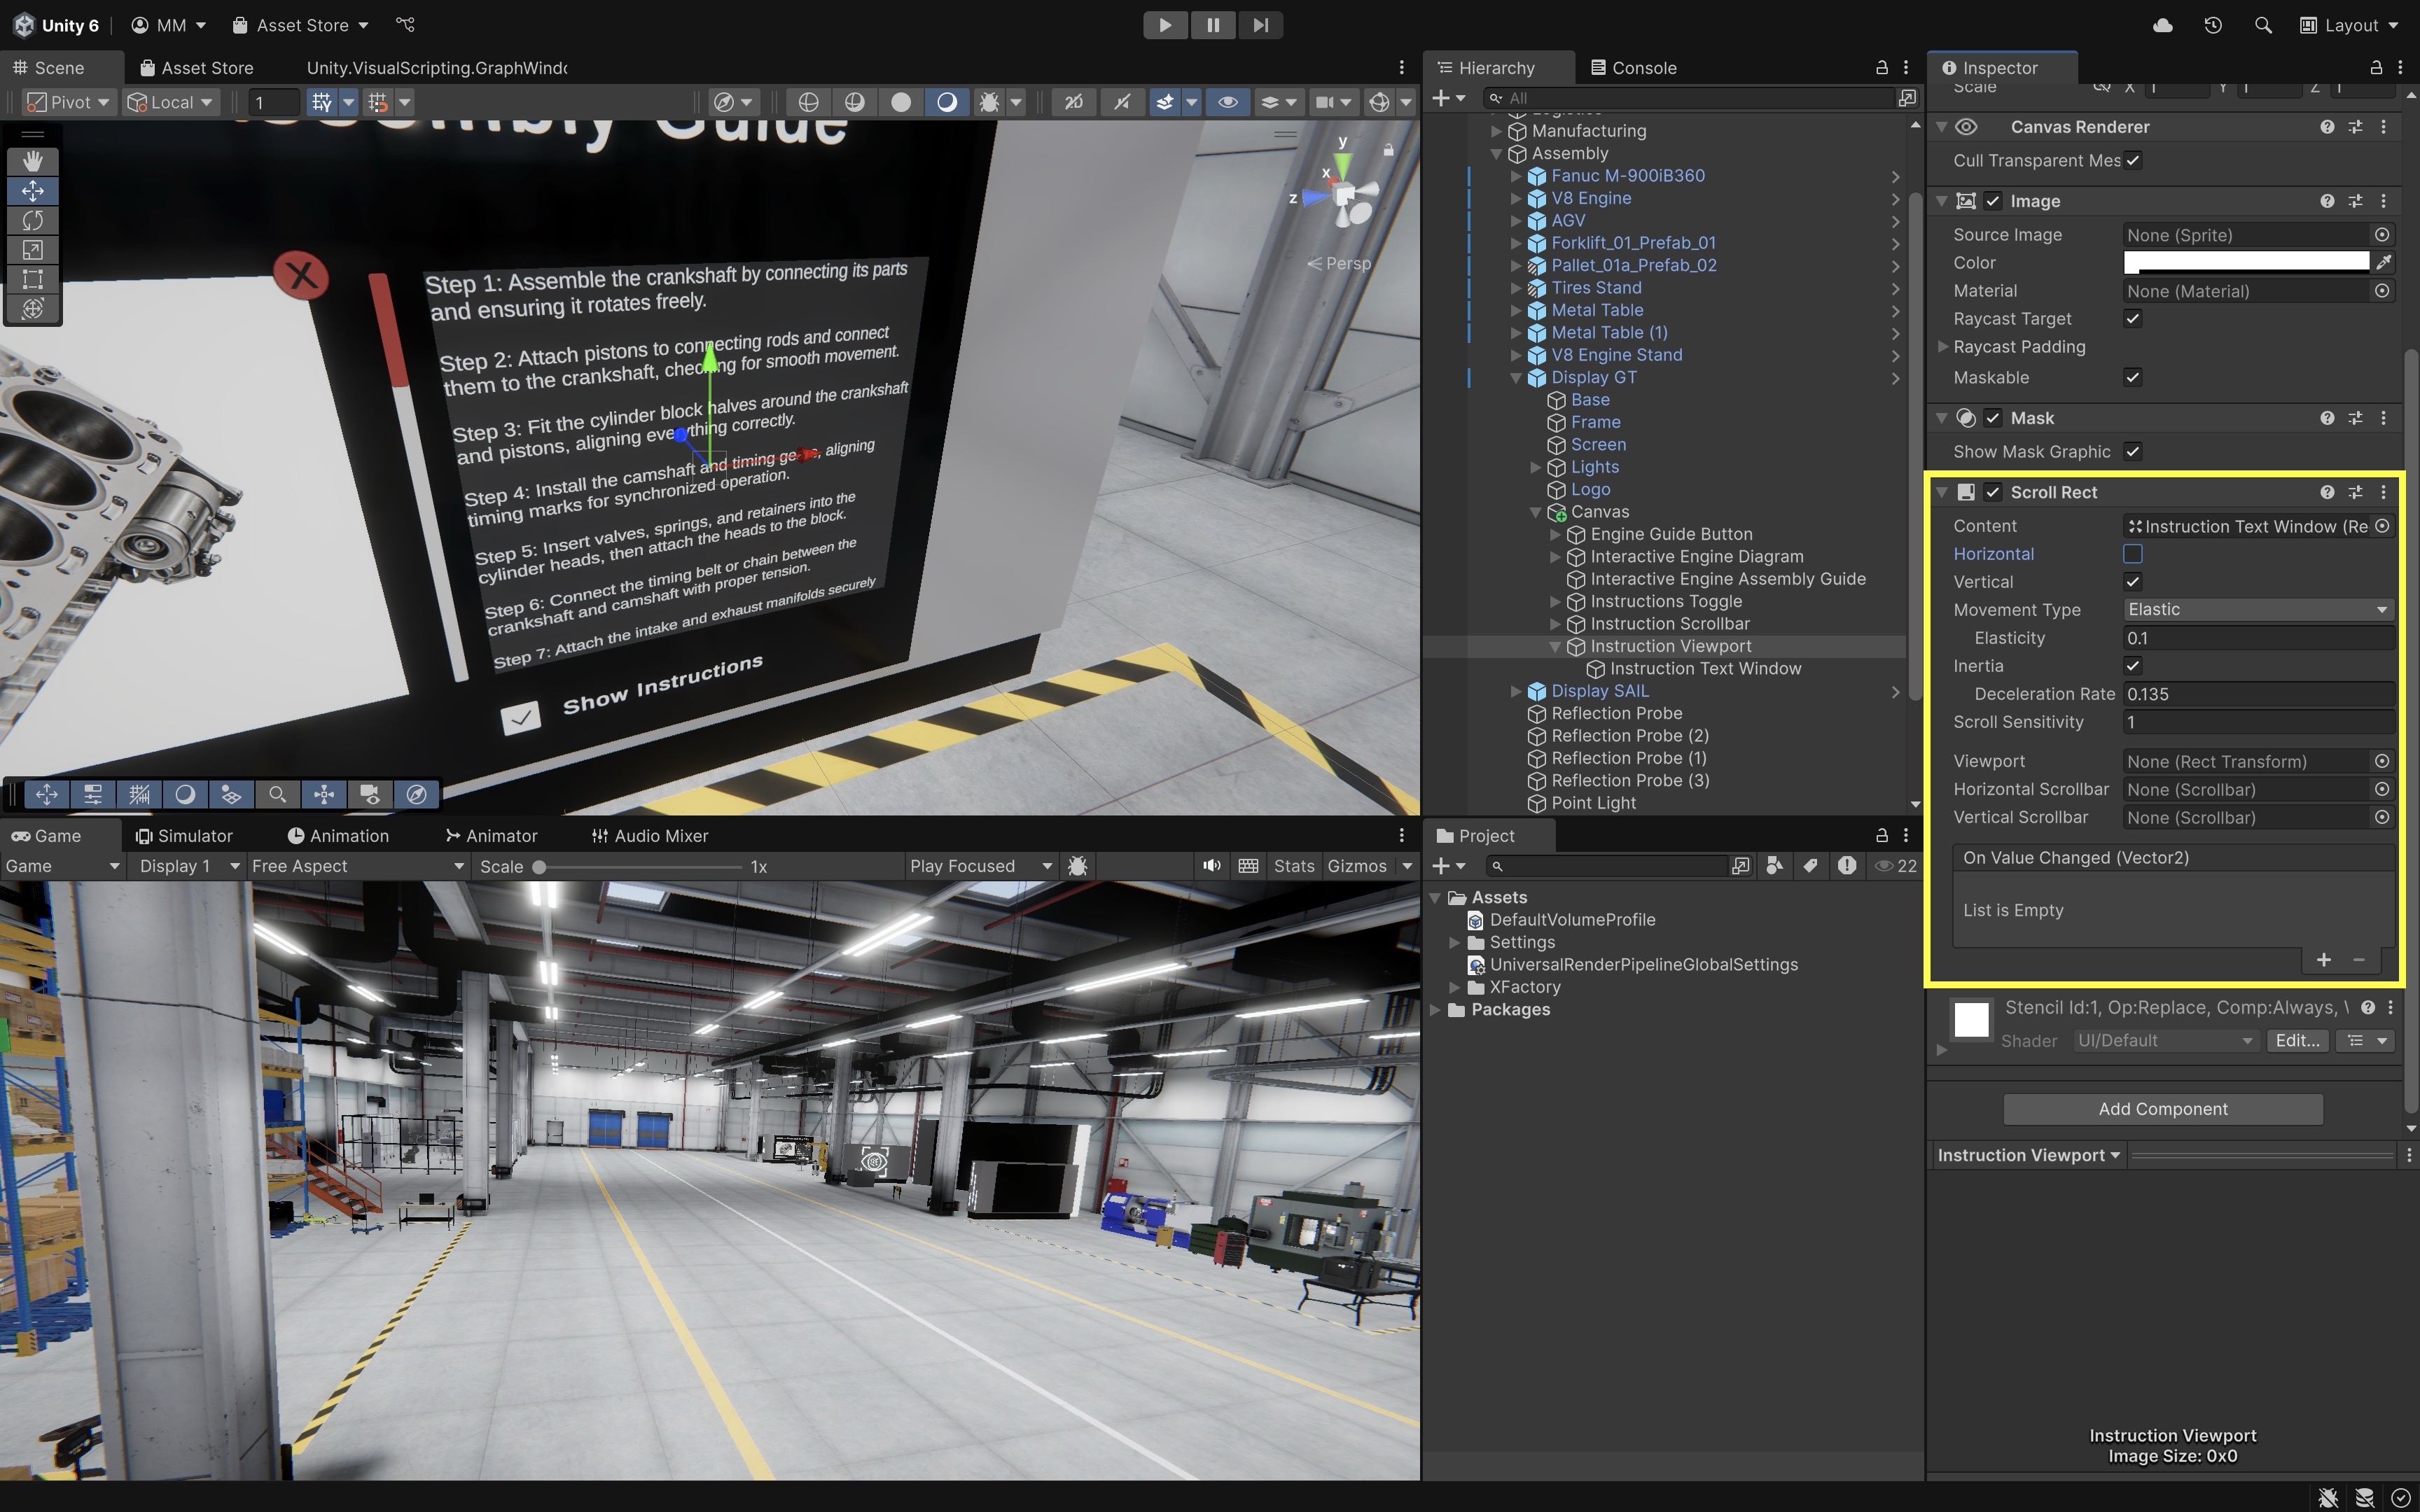Viewport: 2420px width, 1512px height.
Task: Open the undo history icon
Action: 2212,25
